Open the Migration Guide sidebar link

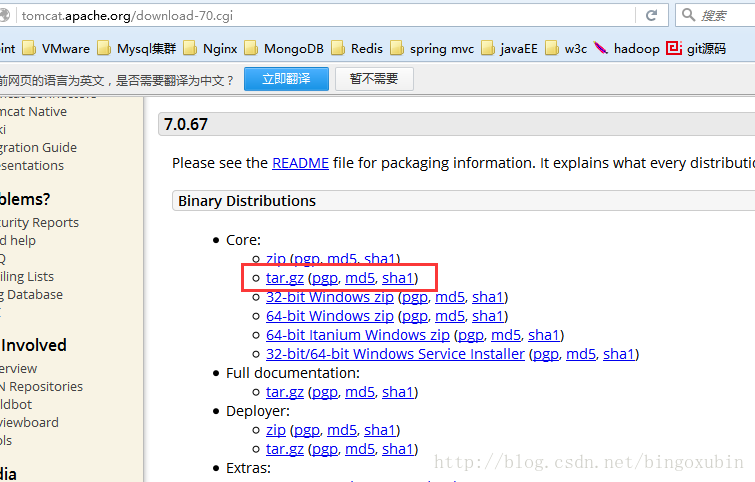tap(38, 147)
